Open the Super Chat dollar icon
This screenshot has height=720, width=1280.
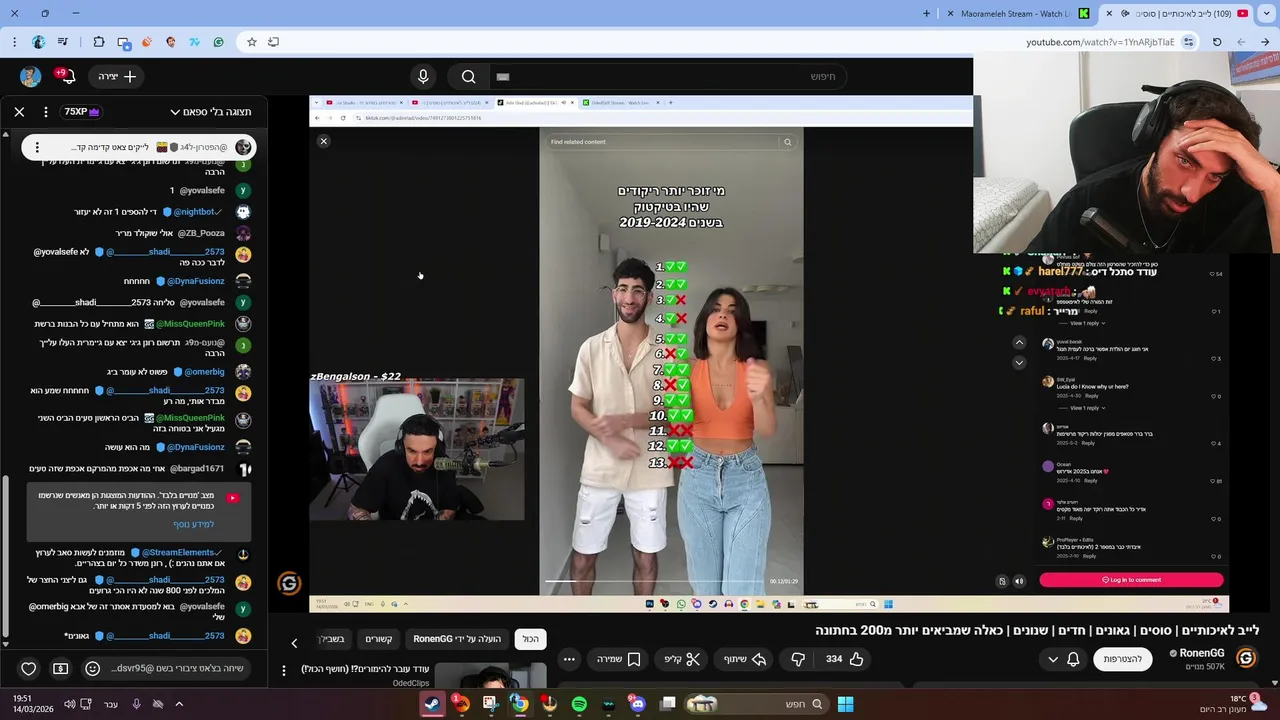60,669
